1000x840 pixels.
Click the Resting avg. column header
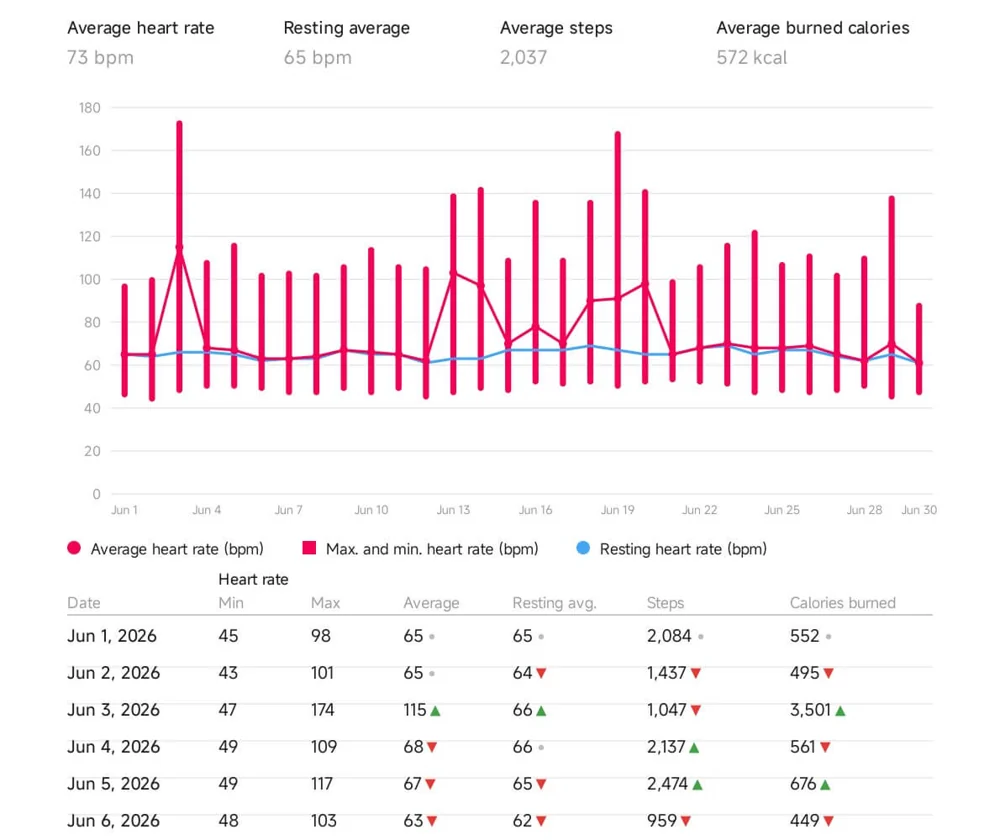[x=554, y=603]
